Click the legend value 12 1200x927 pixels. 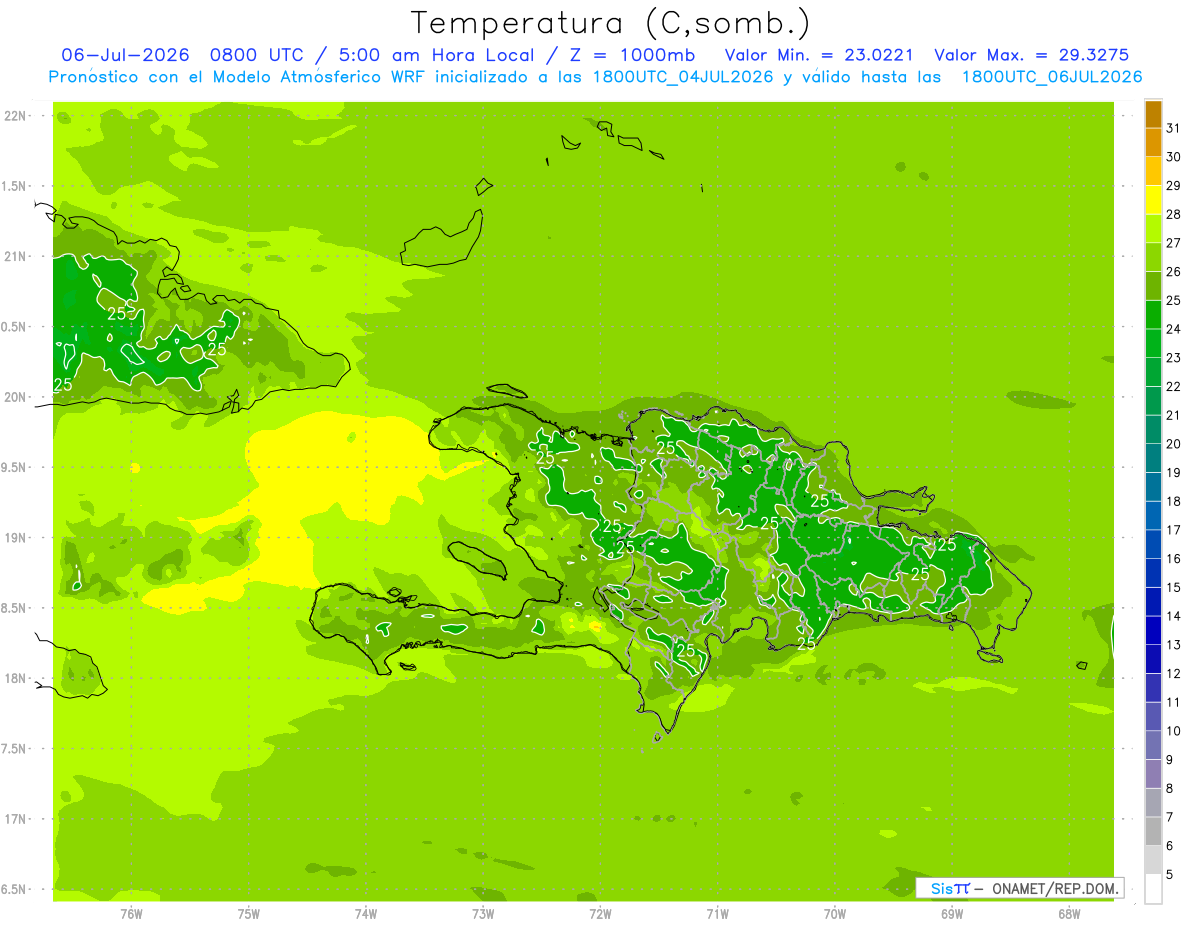[1173, 674]
